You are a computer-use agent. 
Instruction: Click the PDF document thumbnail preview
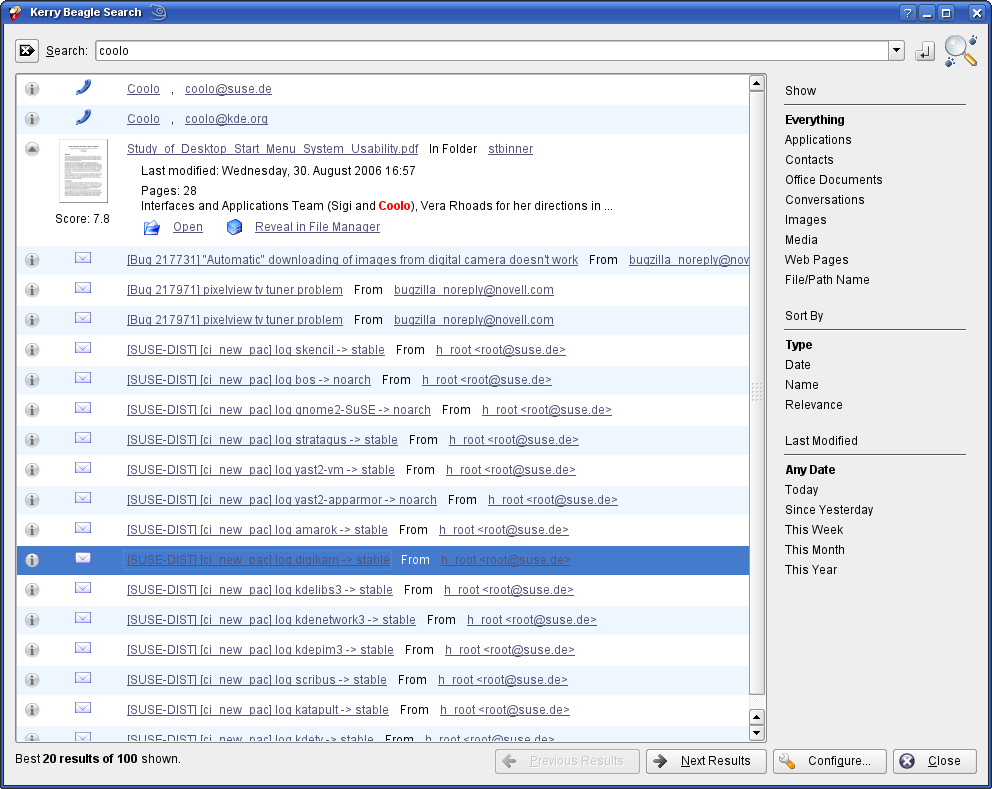[84, 171]
